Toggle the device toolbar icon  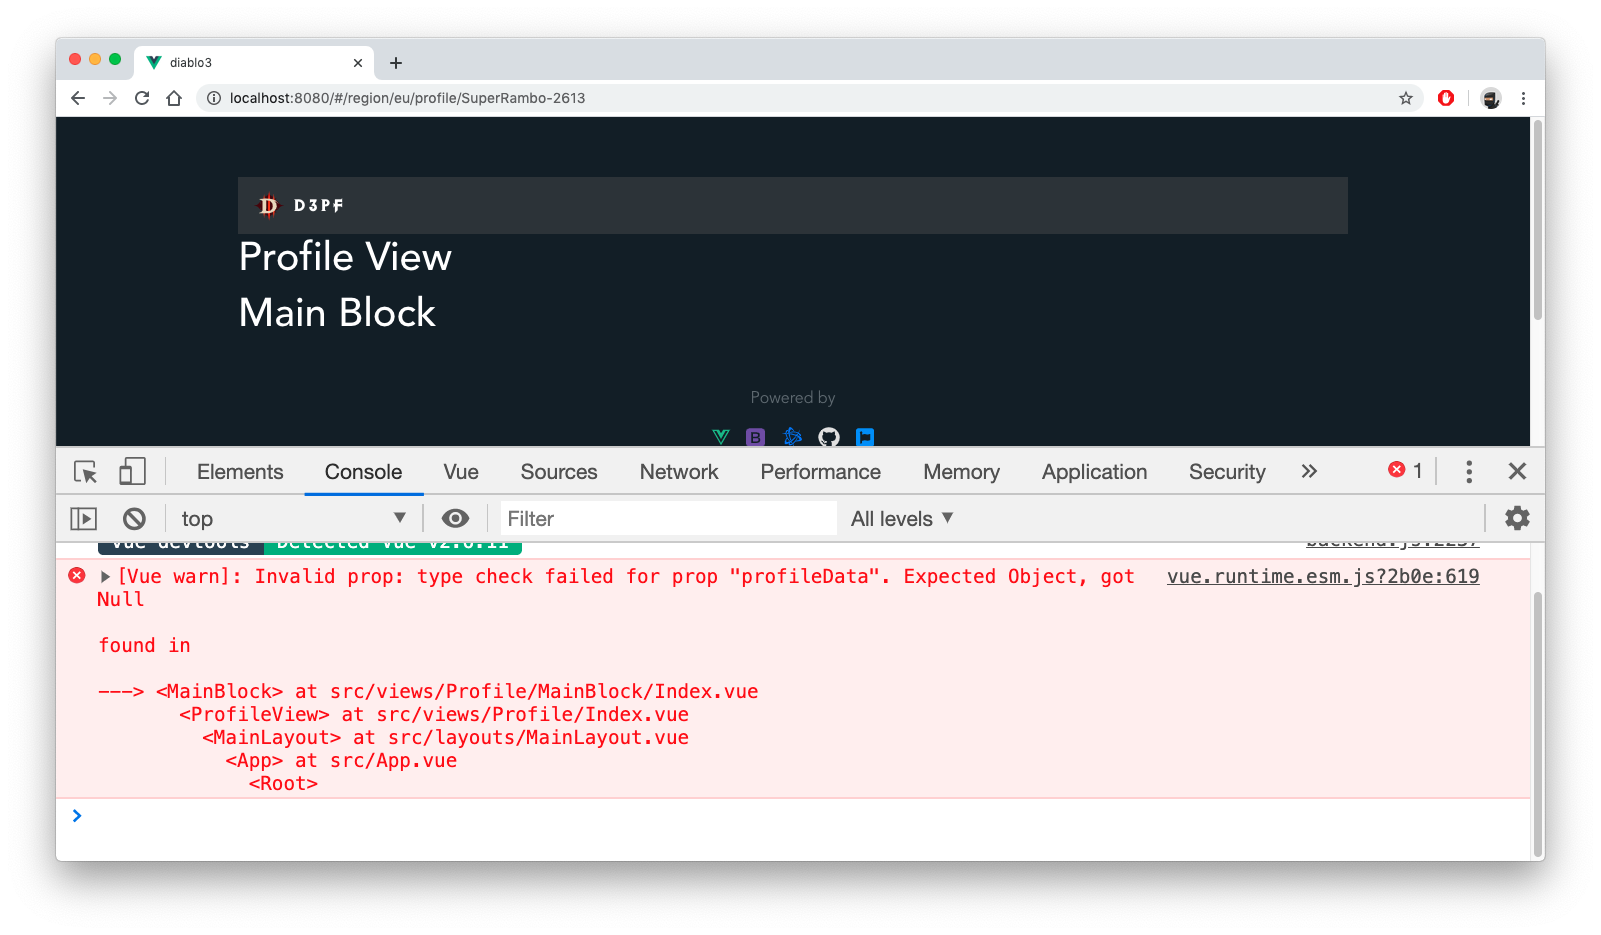tap(132, 471)
